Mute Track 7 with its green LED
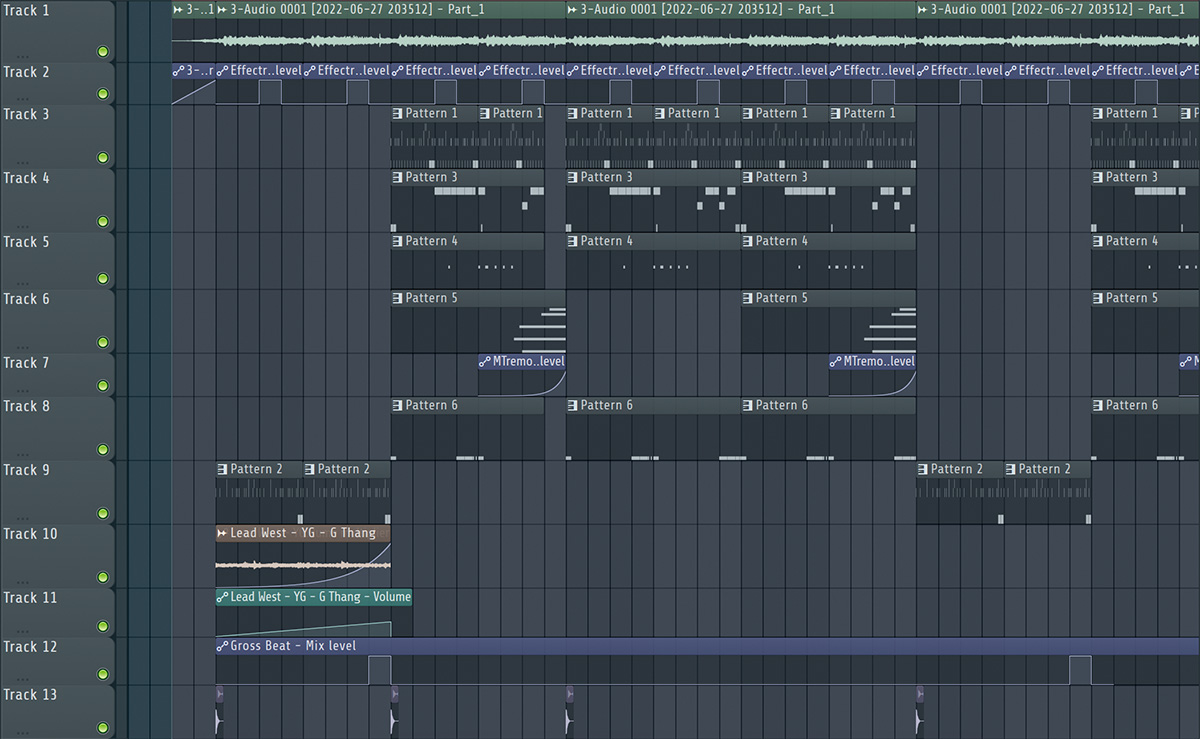 (102, 386)
